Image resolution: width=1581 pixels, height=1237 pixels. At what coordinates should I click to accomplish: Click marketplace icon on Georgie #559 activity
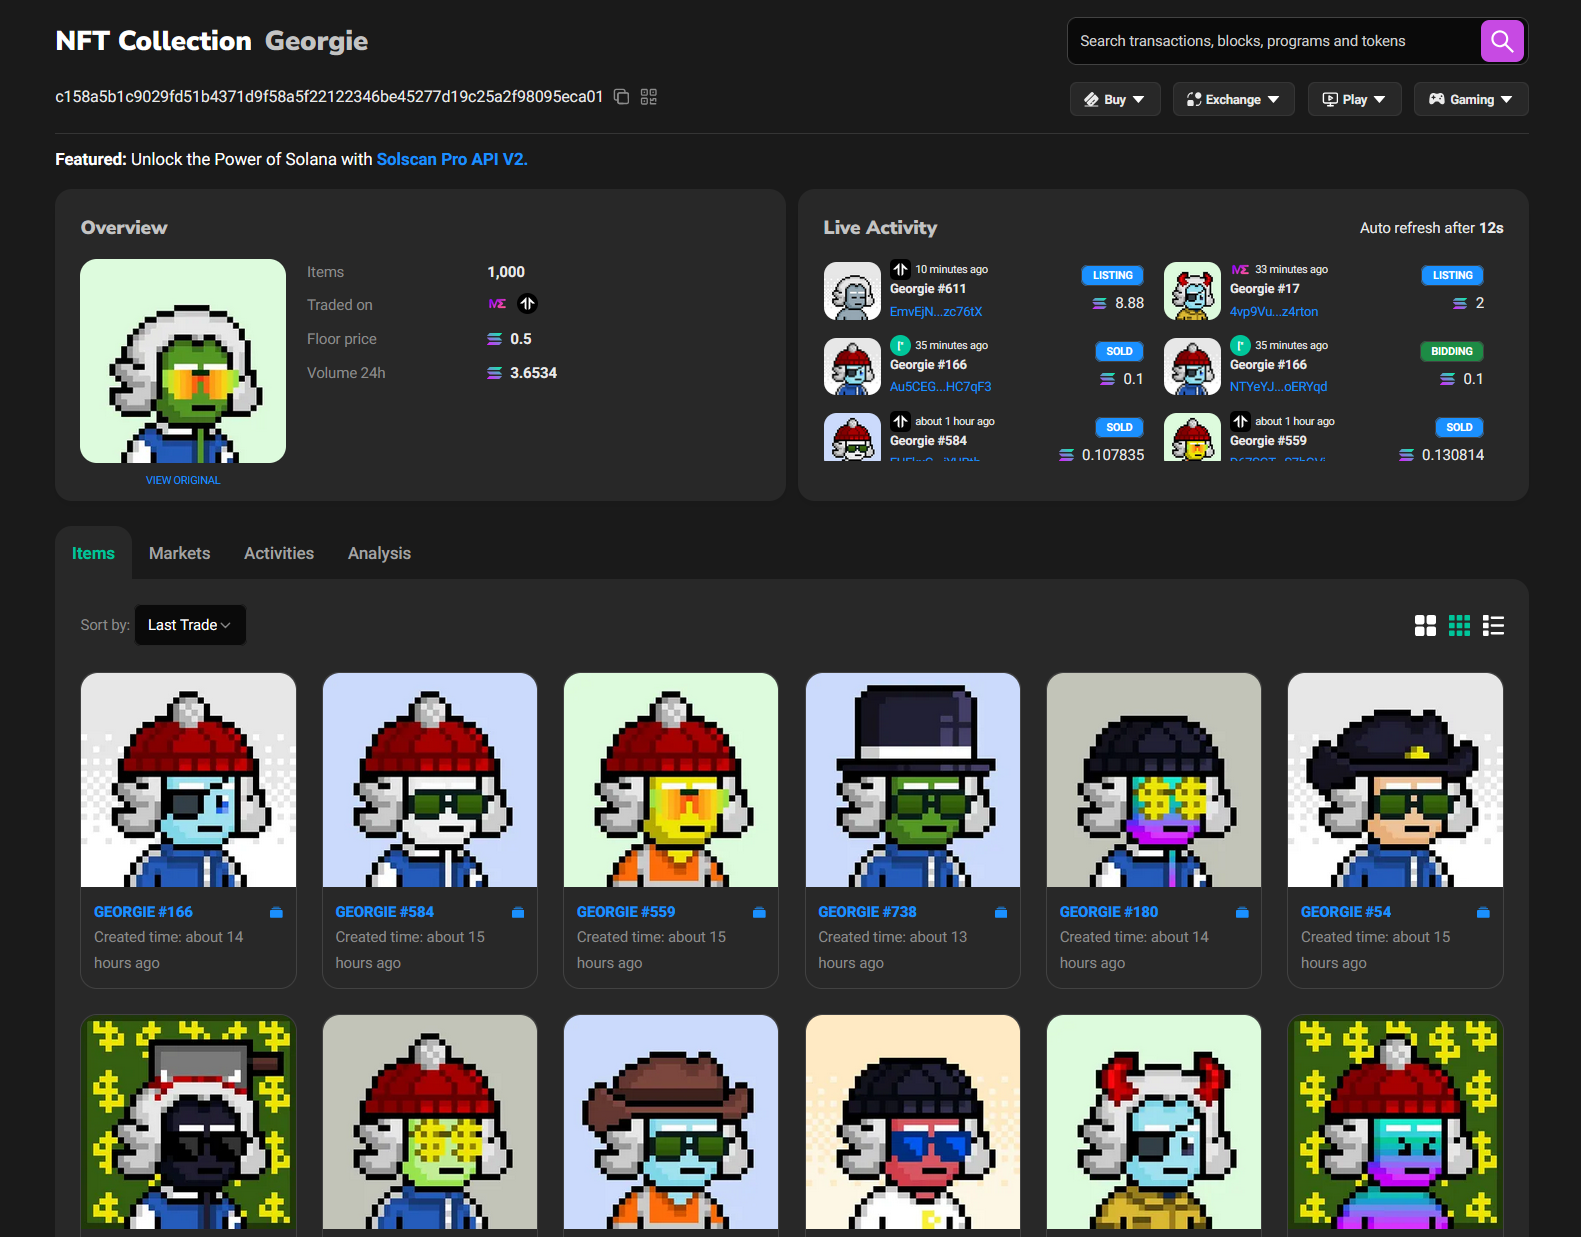[x=1240, y=421]
